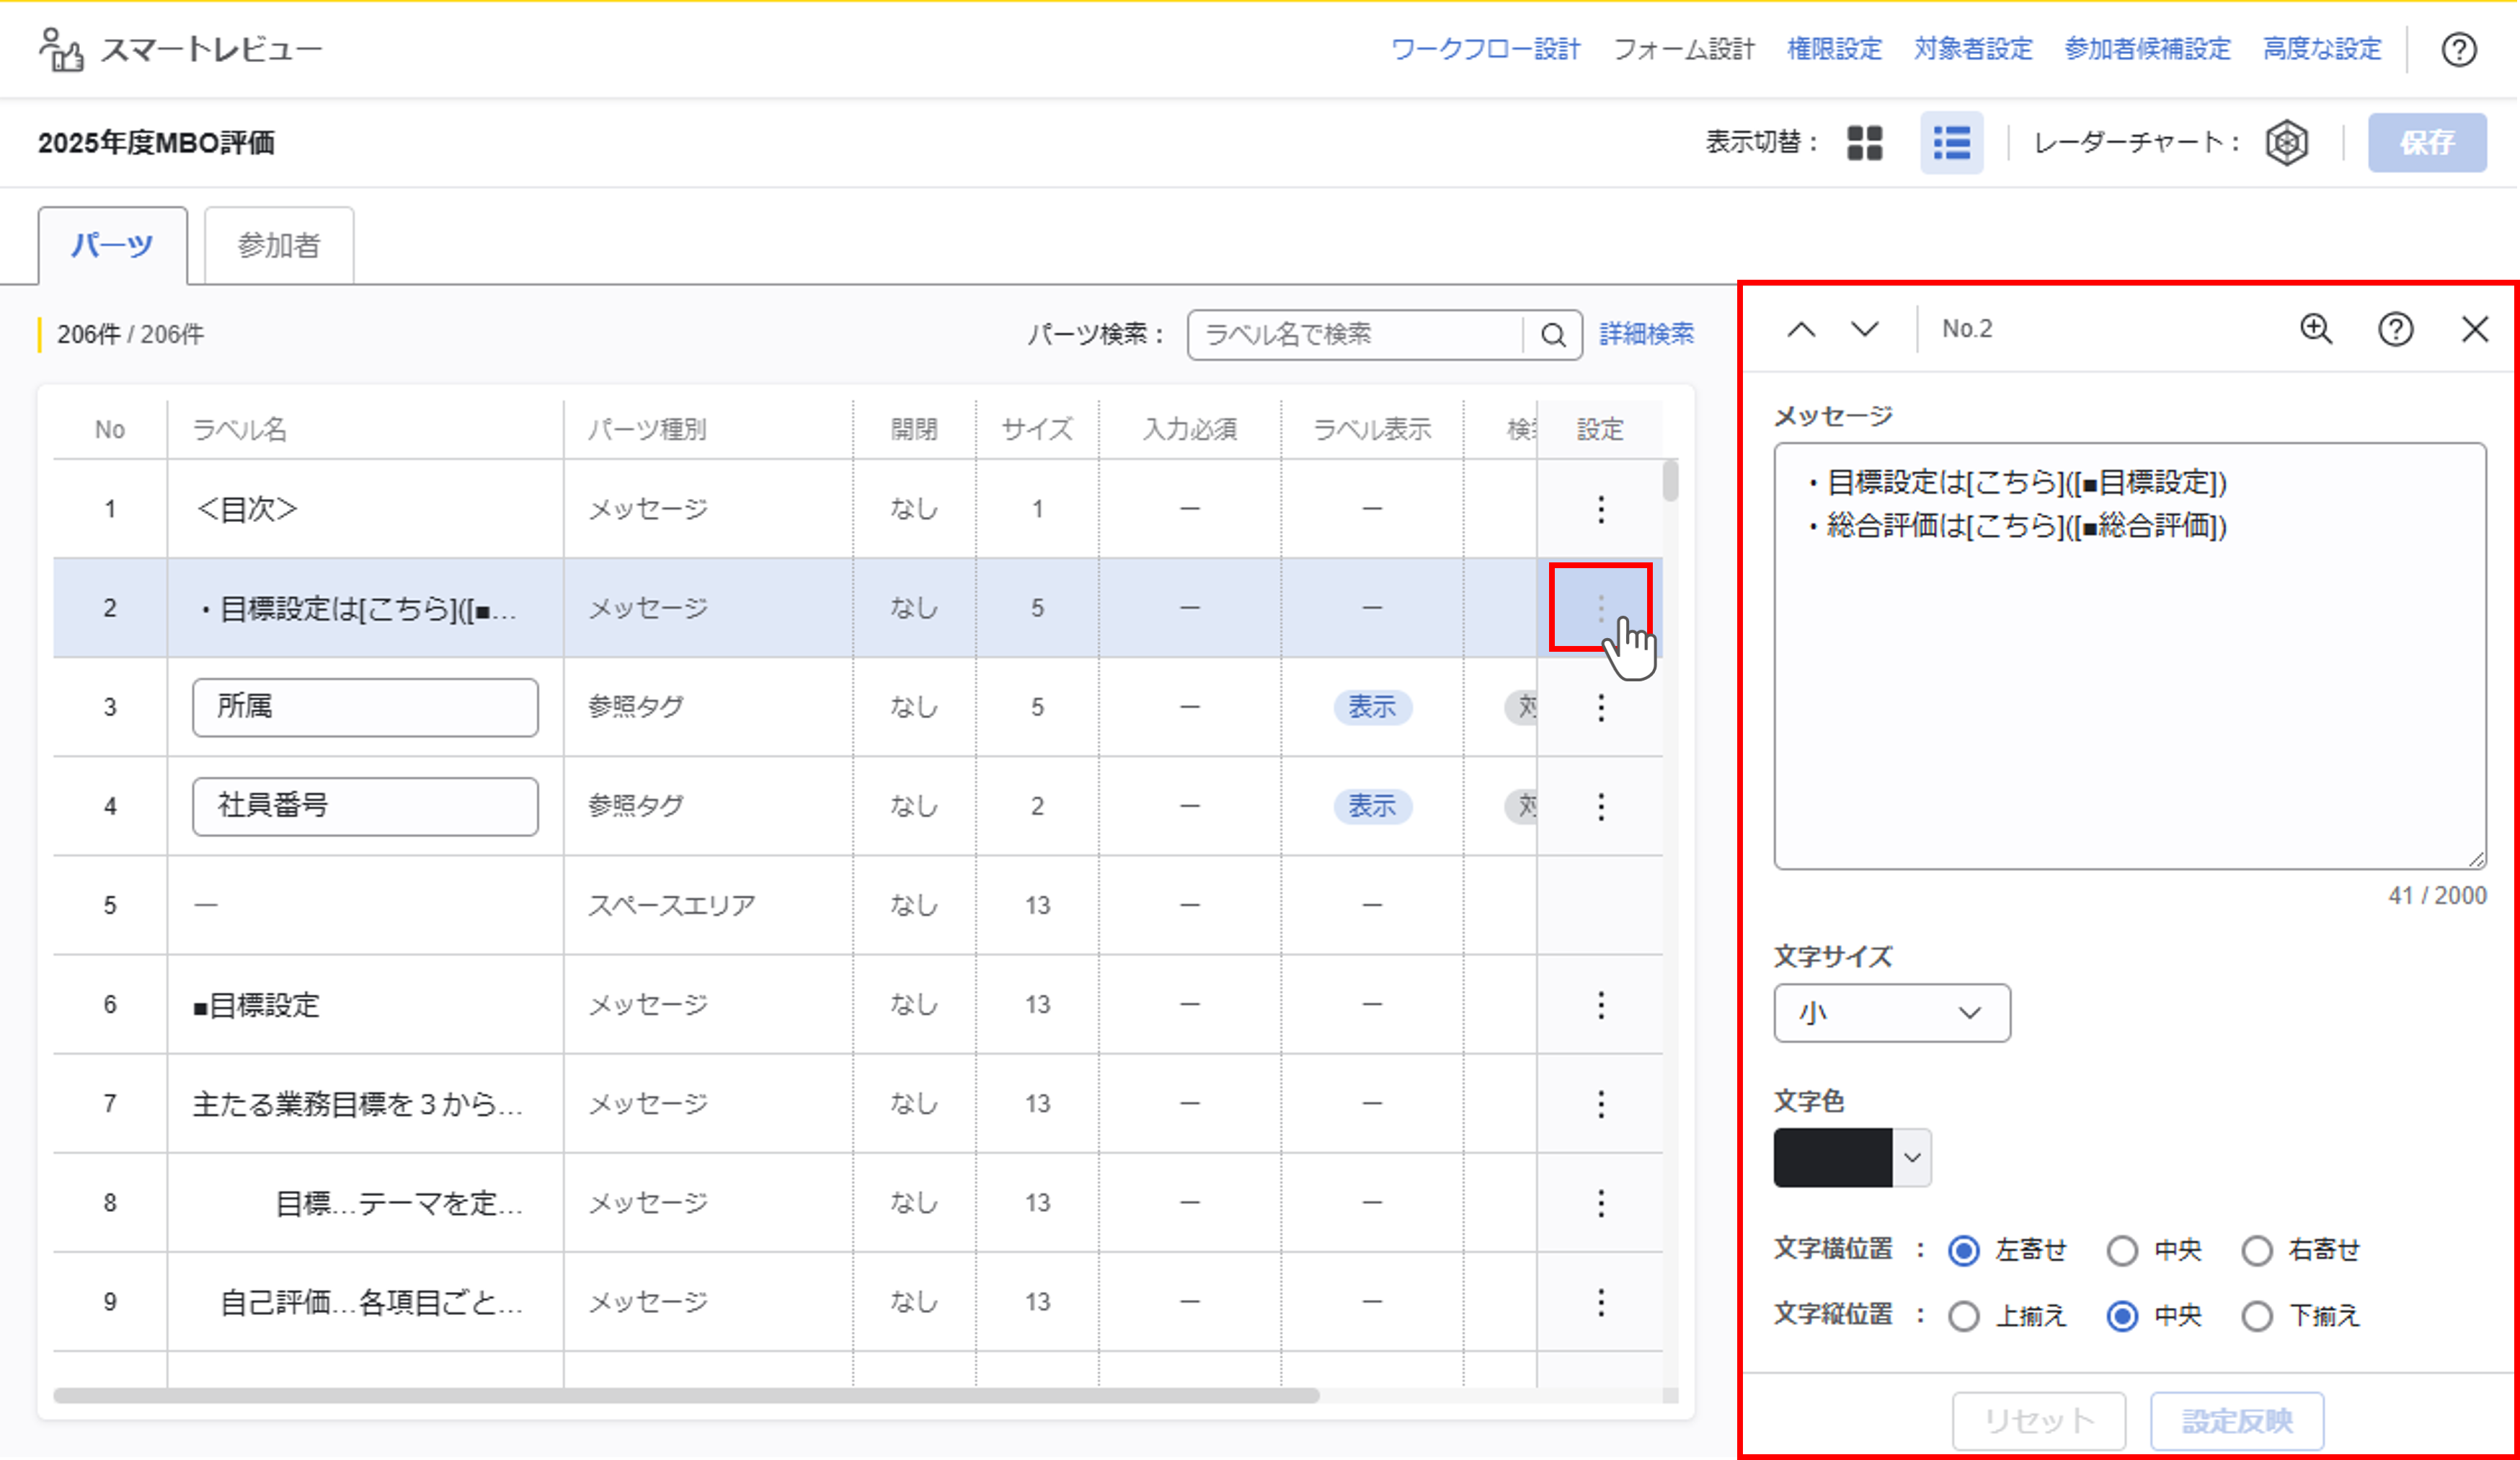The height and width of the screenshot is (1460, 2520).
Task: Select the ■目標設定 label cell
Action: click(365, 1005)
